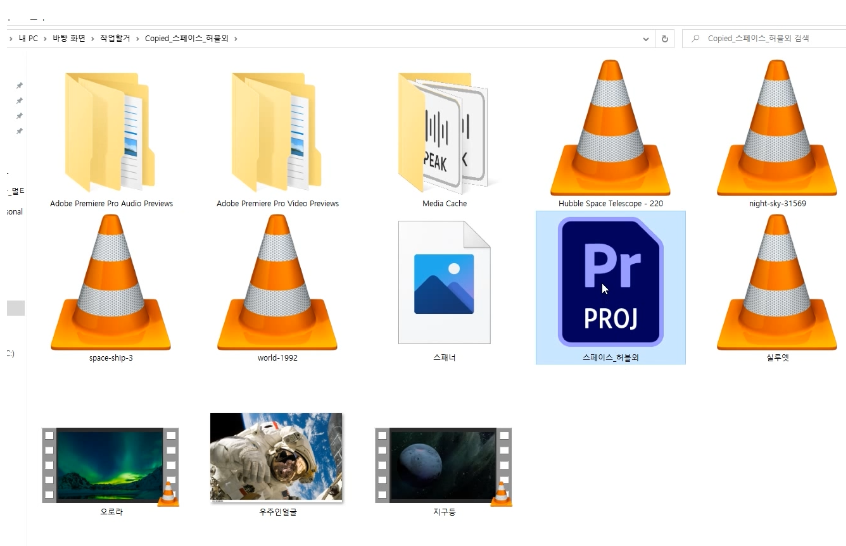Open the Adobe Premiere Pro Video Previews folder
The width and height of the screenshot is (846, 546).
pos(277,132)
